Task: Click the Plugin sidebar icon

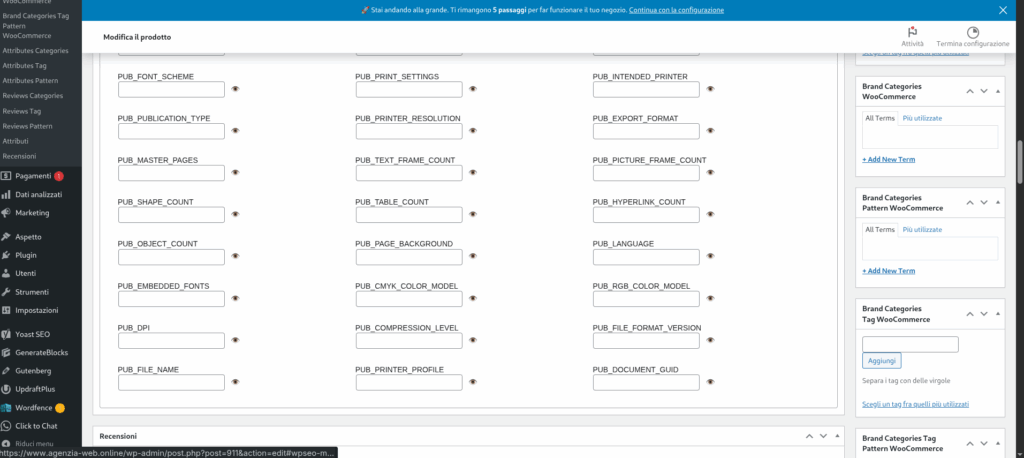Action: click(x=6, y=255)
